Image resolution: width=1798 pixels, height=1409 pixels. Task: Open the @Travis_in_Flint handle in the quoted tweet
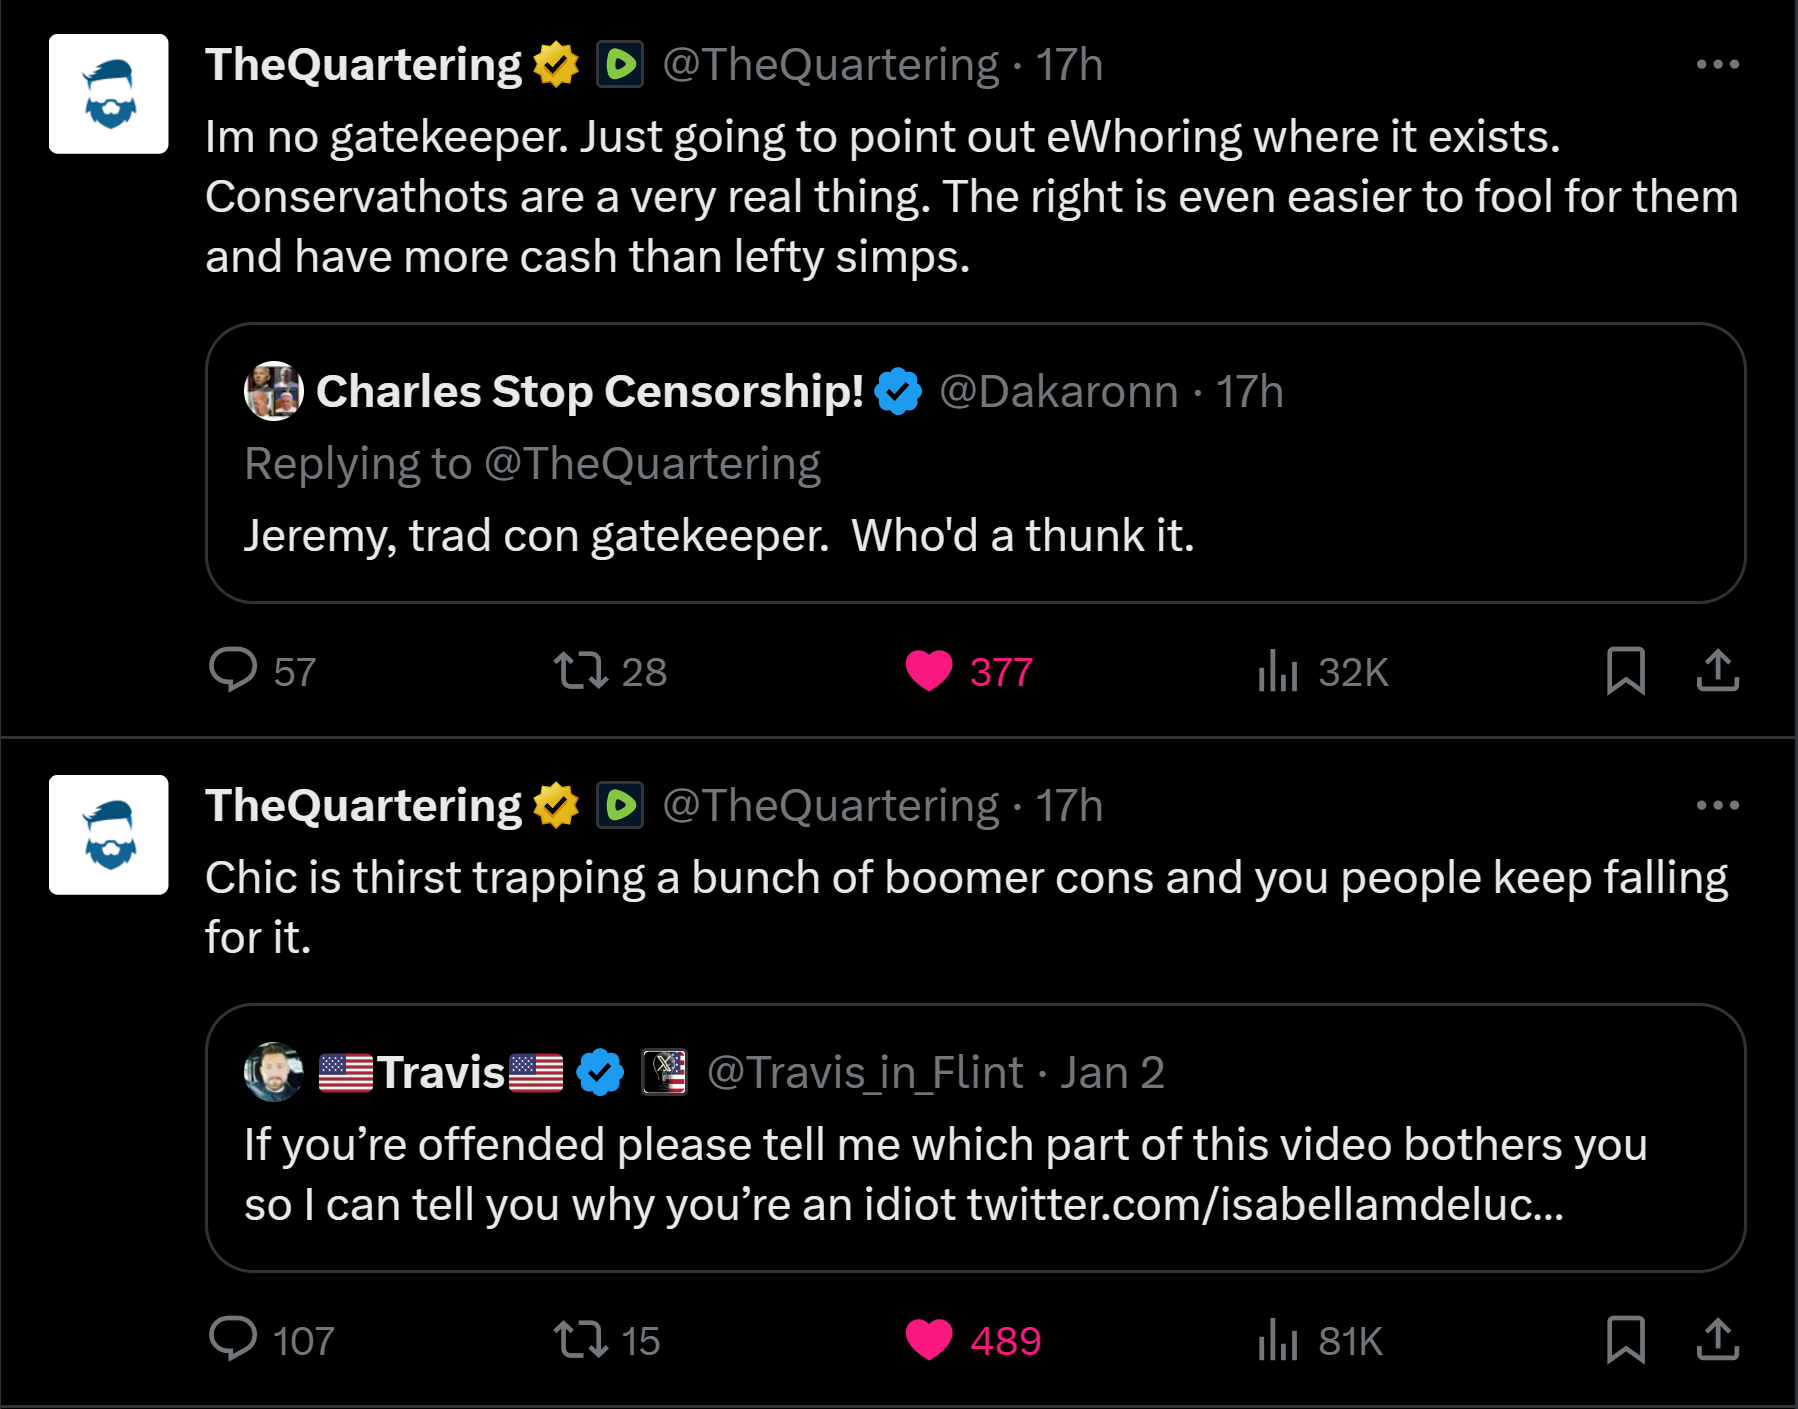coord(865,1072)
